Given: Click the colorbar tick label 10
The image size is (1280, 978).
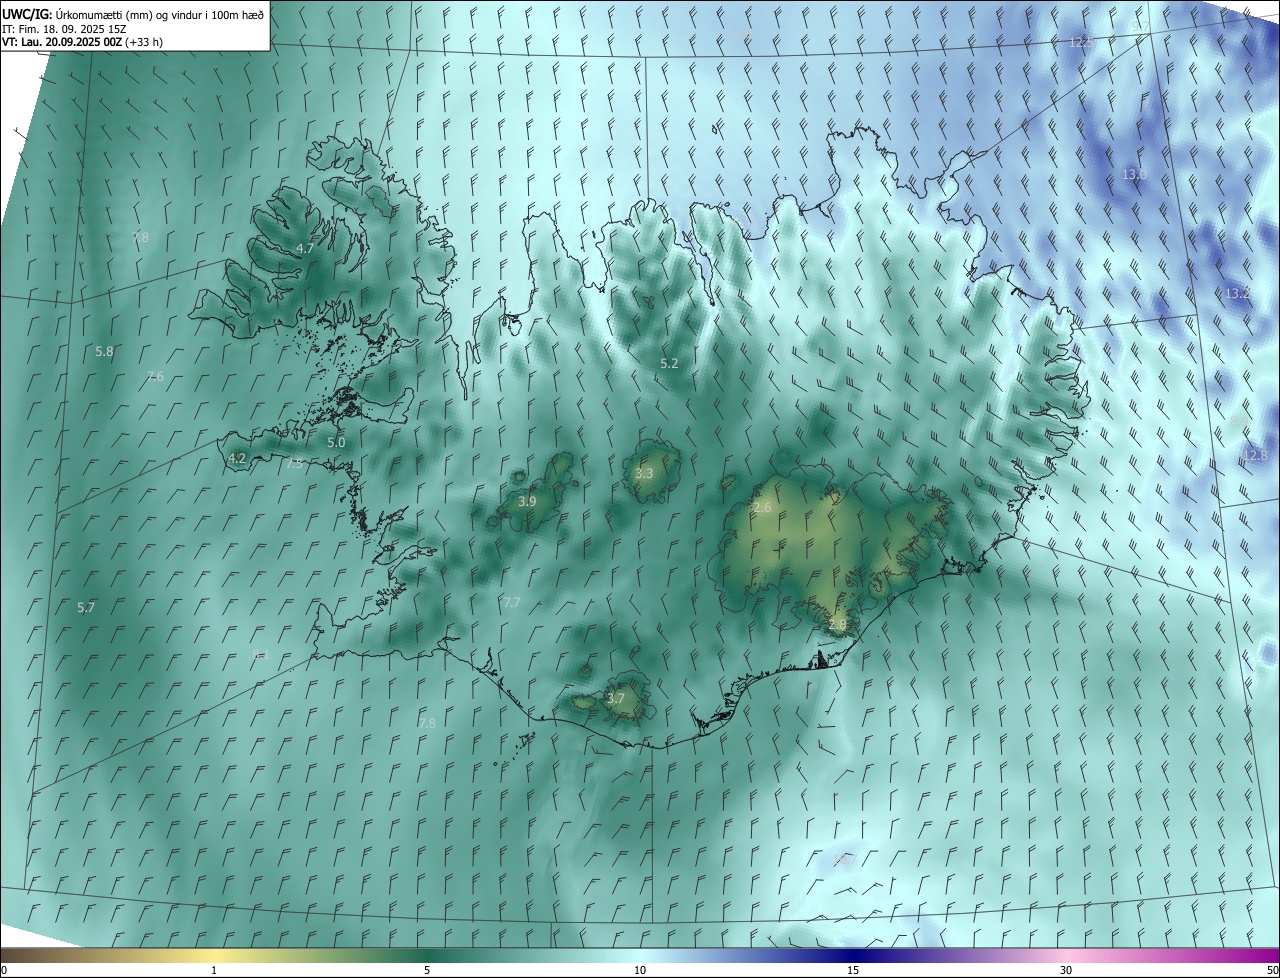Looking at the screenshot, I should tap(640, 970).
